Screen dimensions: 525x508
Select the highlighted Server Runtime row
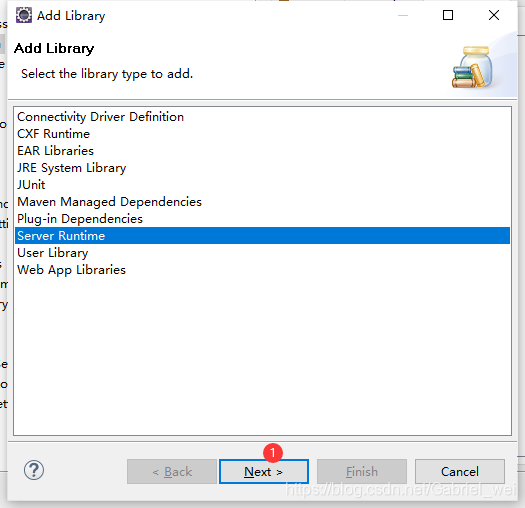262,236
